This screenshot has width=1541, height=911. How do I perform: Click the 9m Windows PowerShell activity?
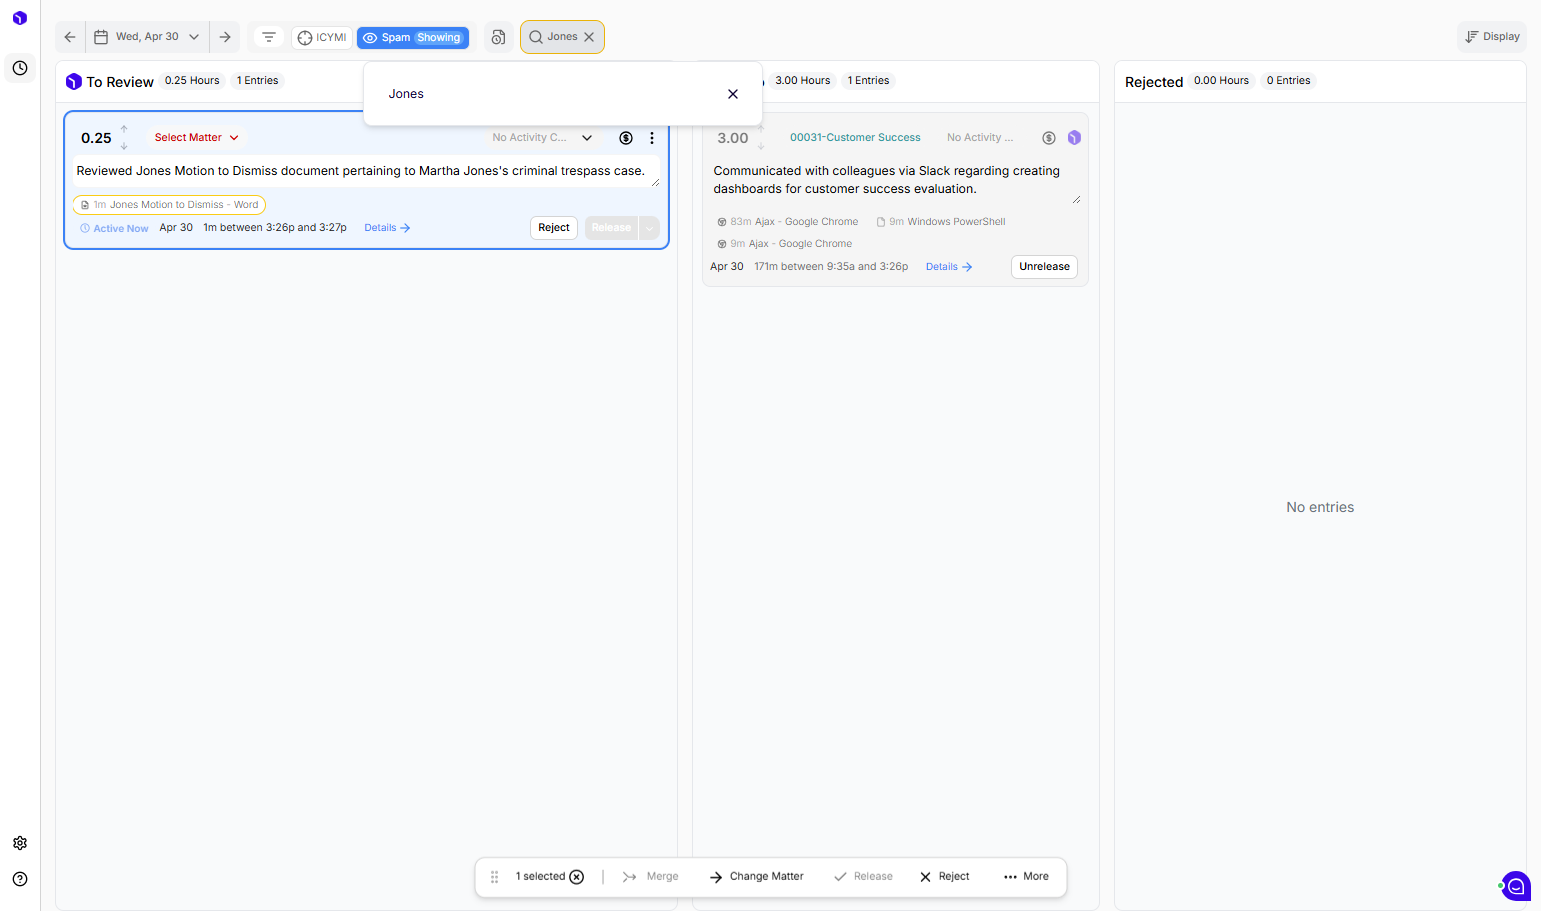tap(941, 222)
